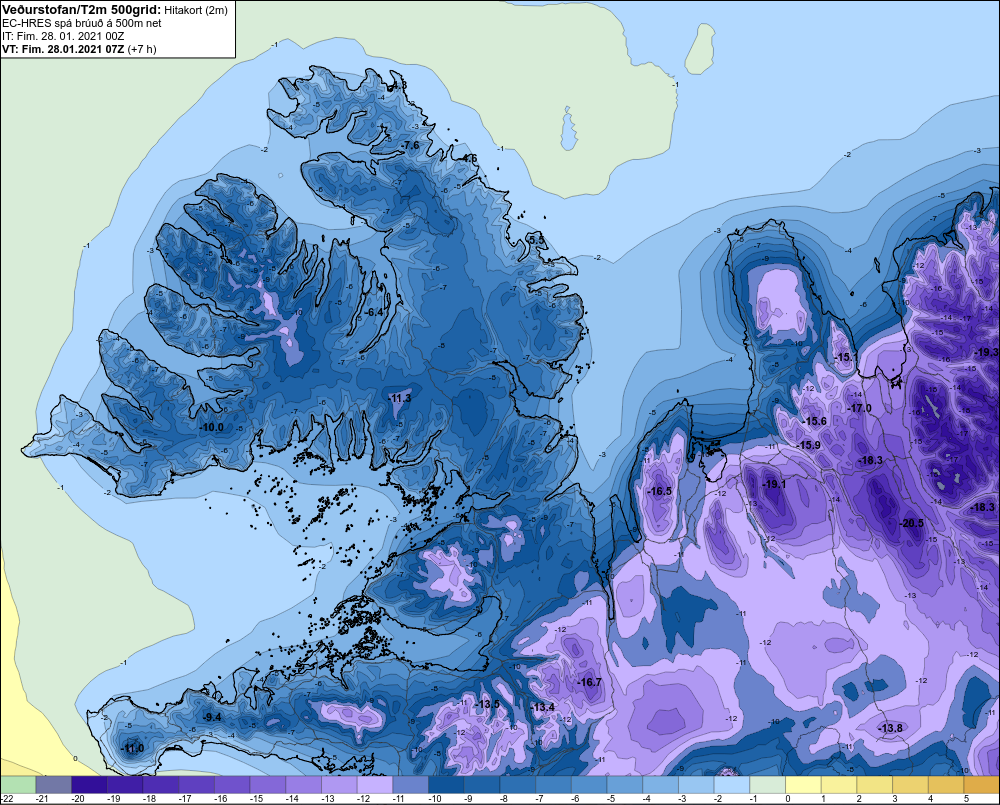Click the legend color swatch labeled 2

[875, 784]
